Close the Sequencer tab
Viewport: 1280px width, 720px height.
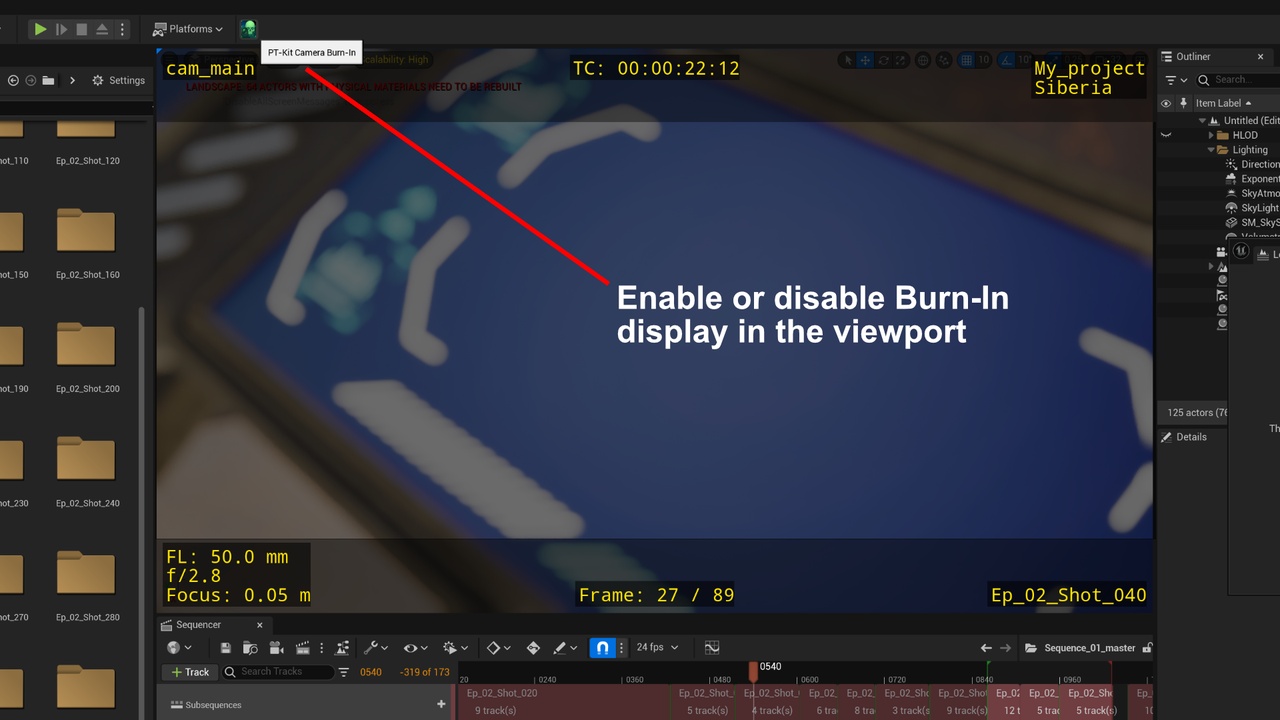click(x=259, y=625)
